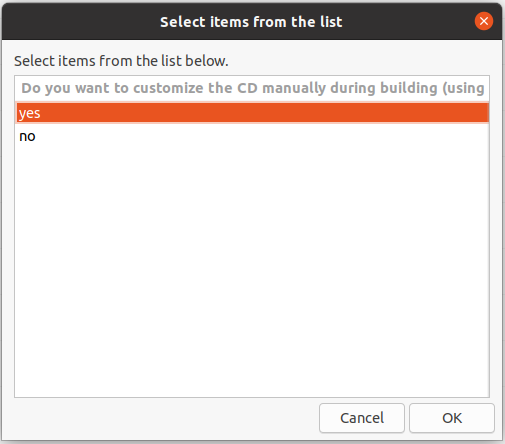The height and width of the screenshot is (444, 505).
Task: Click the Cancel button beside OK
Action: click(362, 418)
